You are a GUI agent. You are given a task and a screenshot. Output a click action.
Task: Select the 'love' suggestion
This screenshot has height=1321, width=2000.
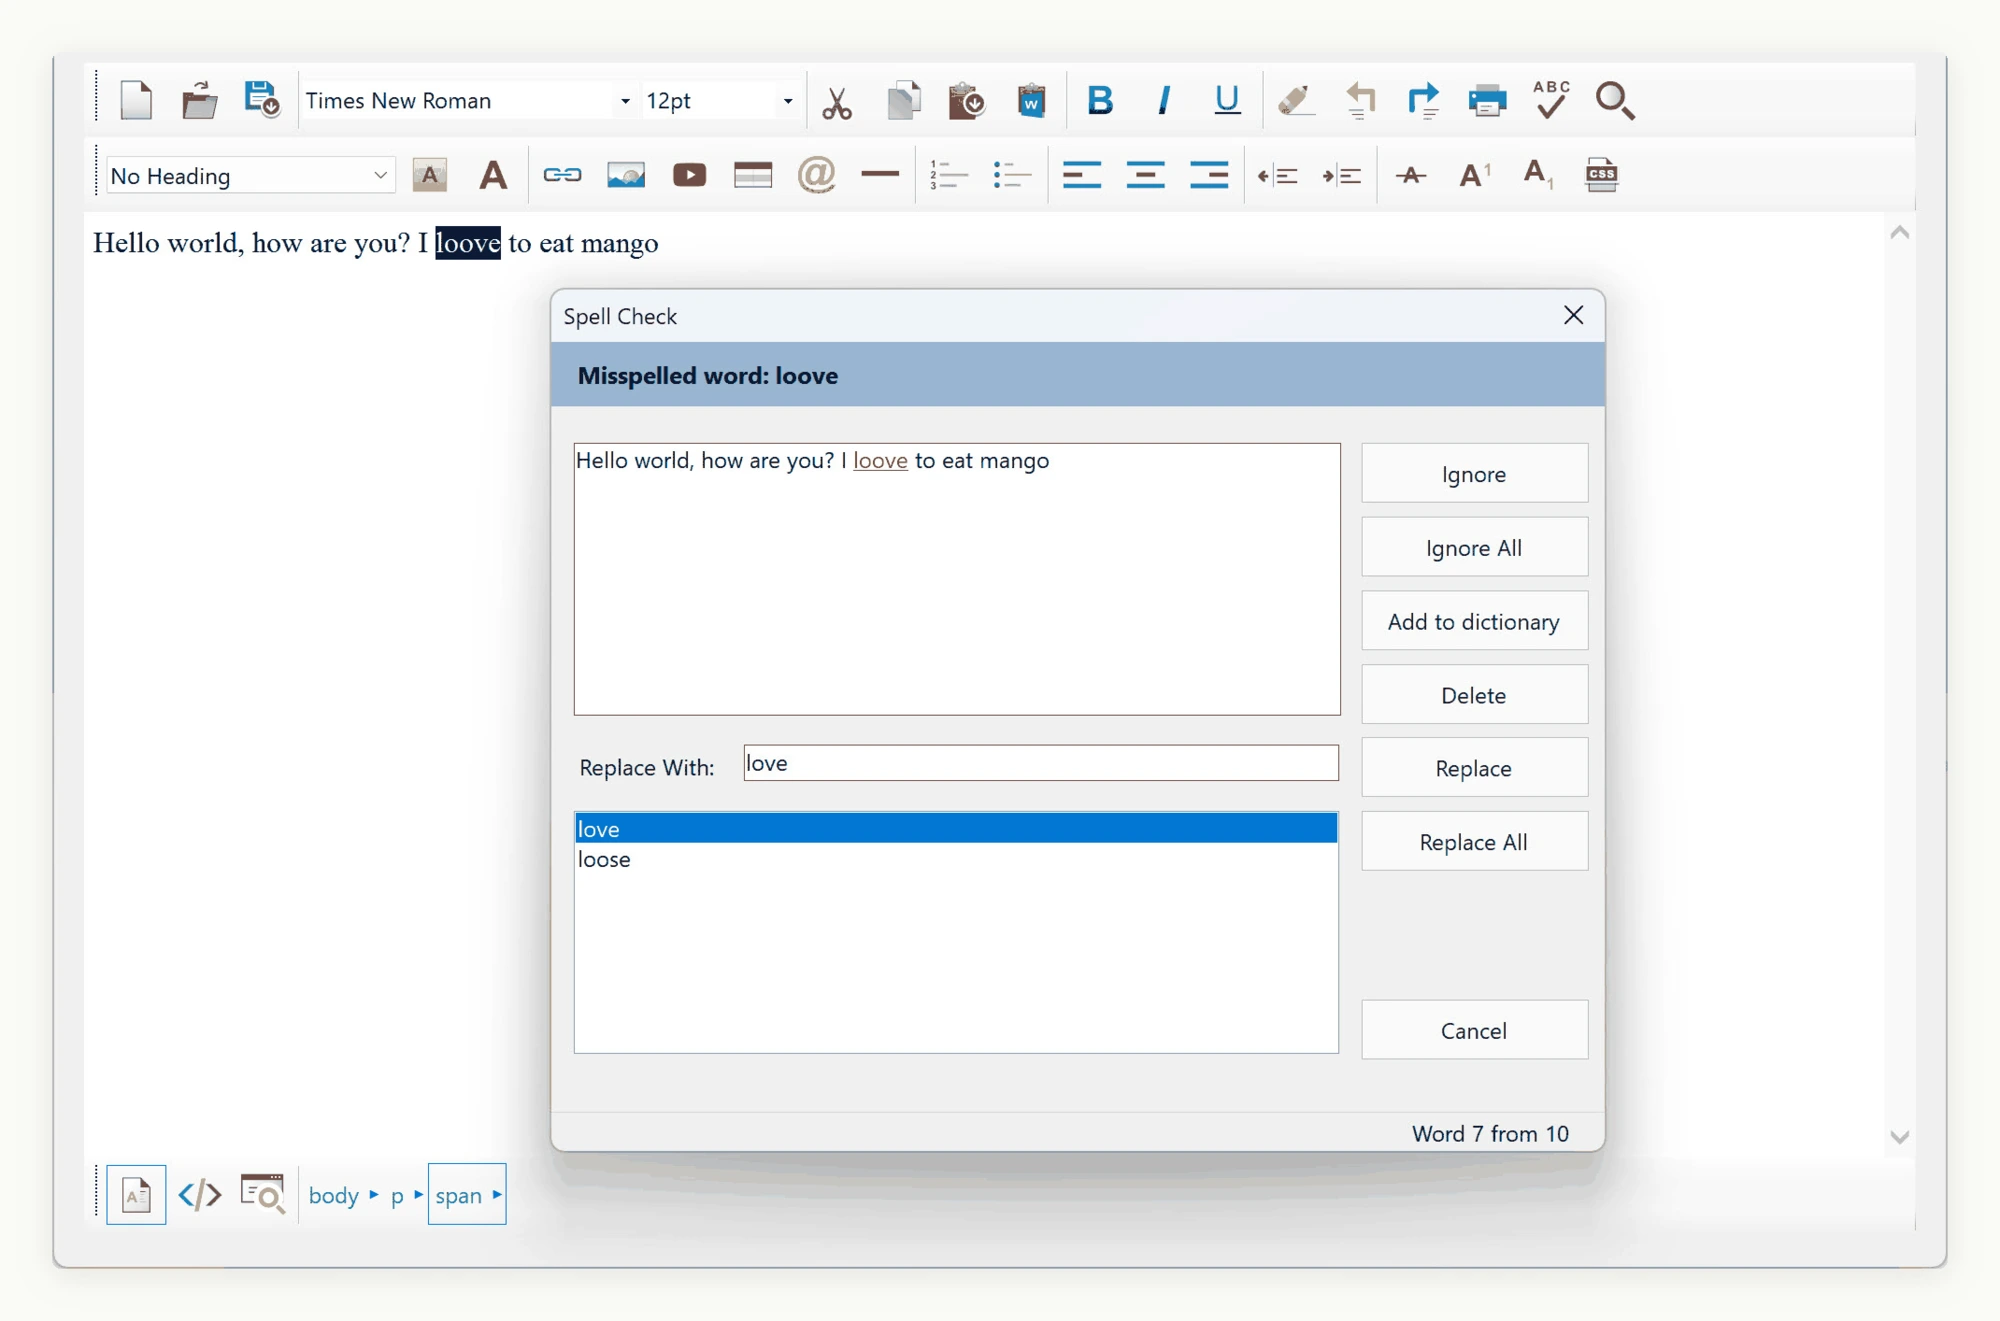click(956, 829)
